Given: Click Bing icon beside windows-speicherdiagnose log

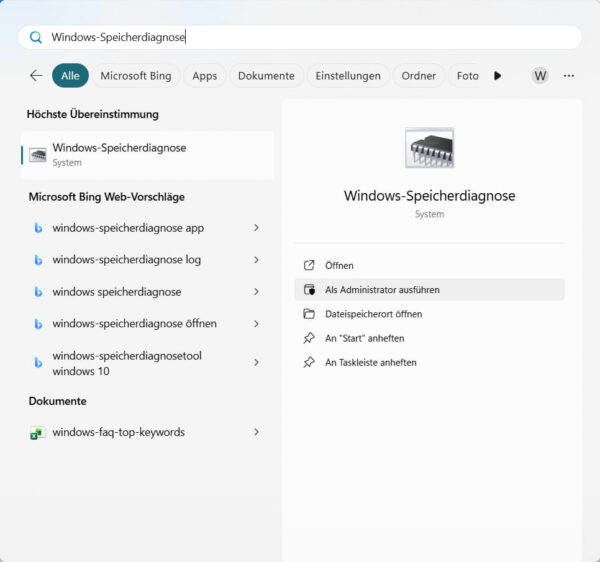Looking at the screenshot, I should point(38,260).
